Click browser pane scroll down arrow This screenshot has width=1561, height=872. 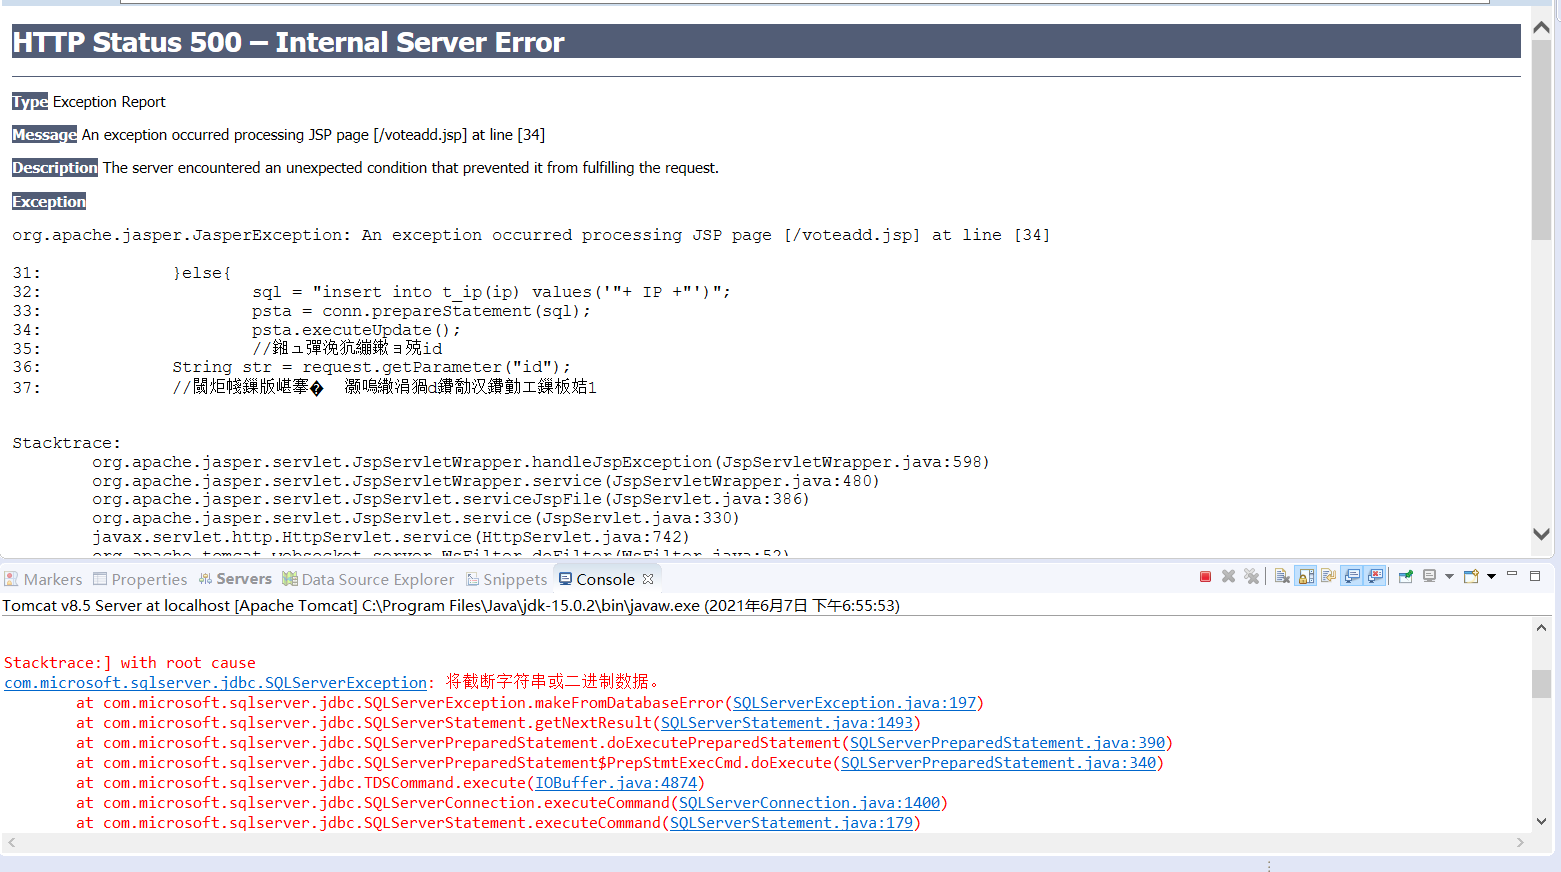(x=1541, y=534)
